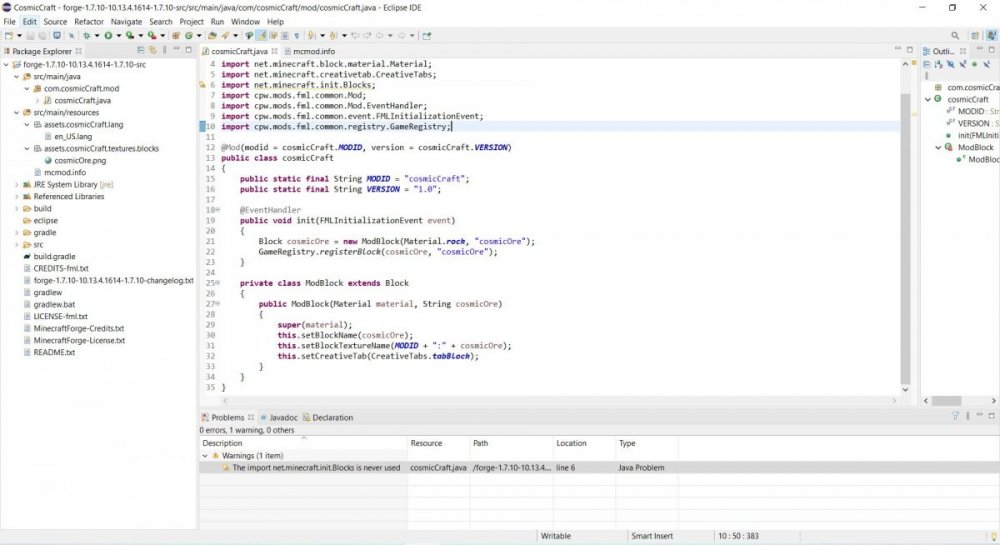Open dropdown arrow next to Run button
This screenshot has width=1000, height=545.
[119, 36]
